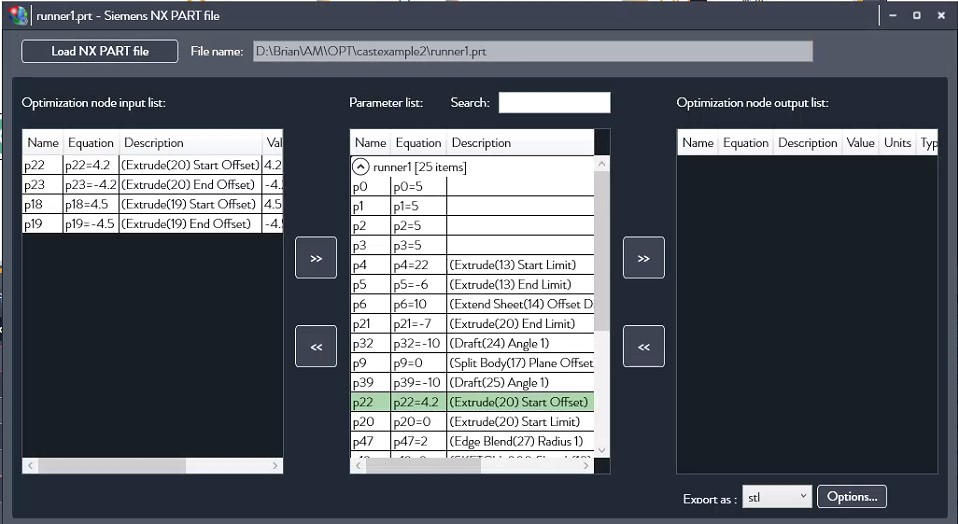
Task: Click parameter list horizontal scrollbar right arrow
Action: pos(586,465)
